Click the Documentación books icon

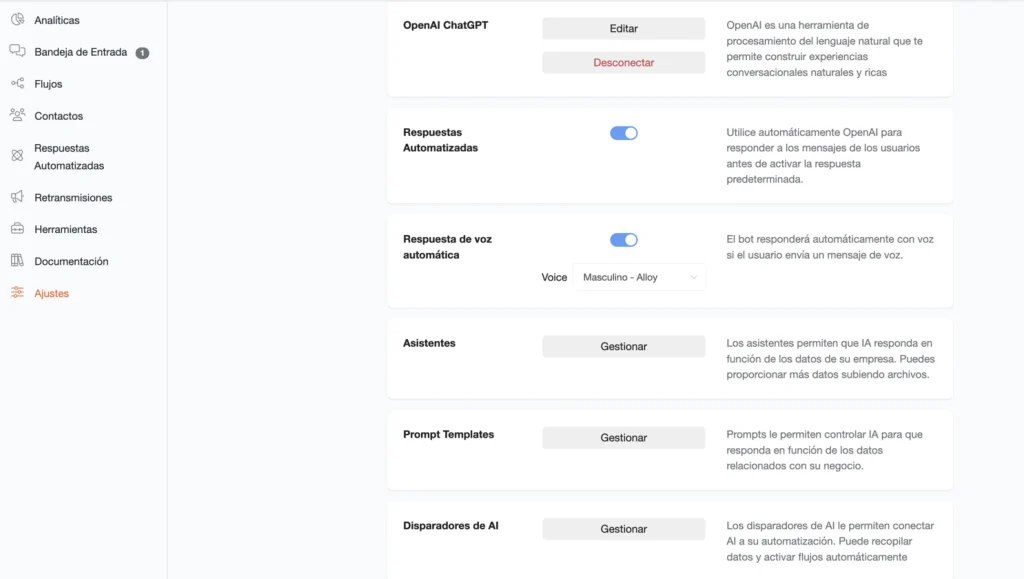pos(18,260)
